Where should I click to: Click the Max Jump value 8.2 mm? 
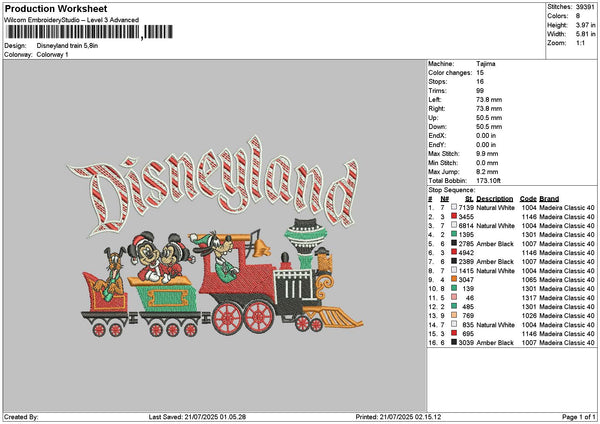487,172
